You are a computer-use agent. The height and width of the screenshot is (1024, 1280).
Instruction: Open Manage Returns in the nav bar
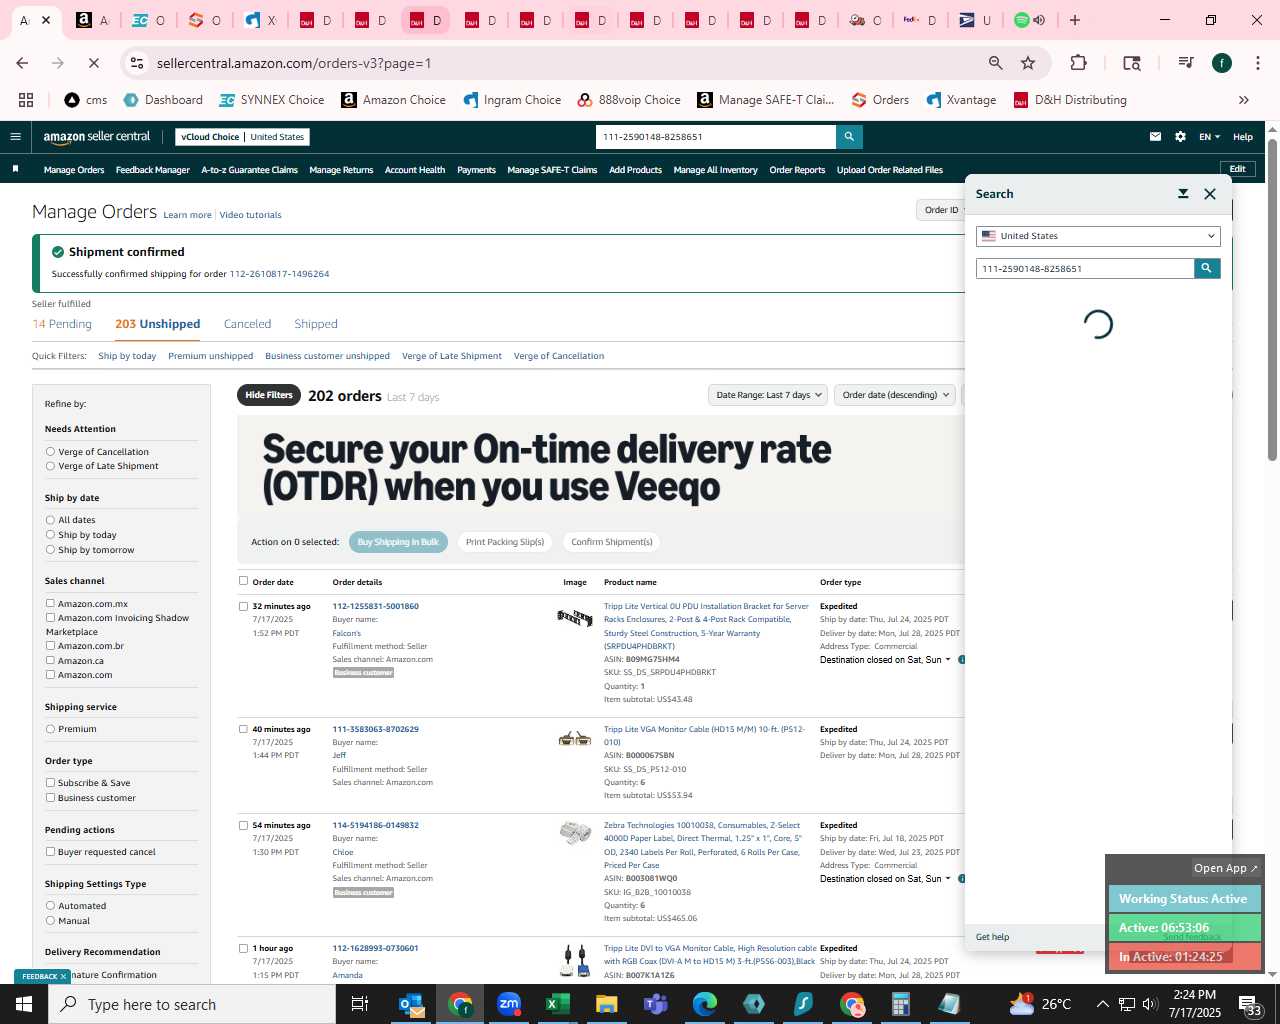coord(341,170)
